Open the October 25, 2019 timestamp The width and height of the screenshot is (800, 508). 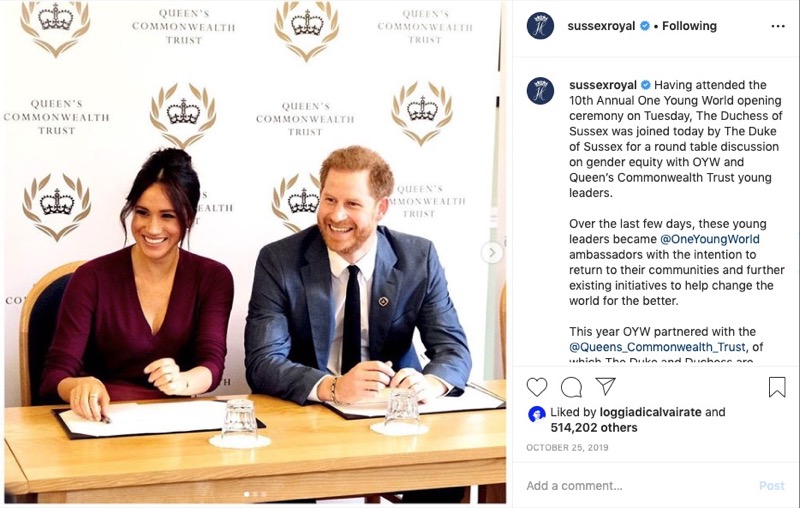[x=567, y=447]
